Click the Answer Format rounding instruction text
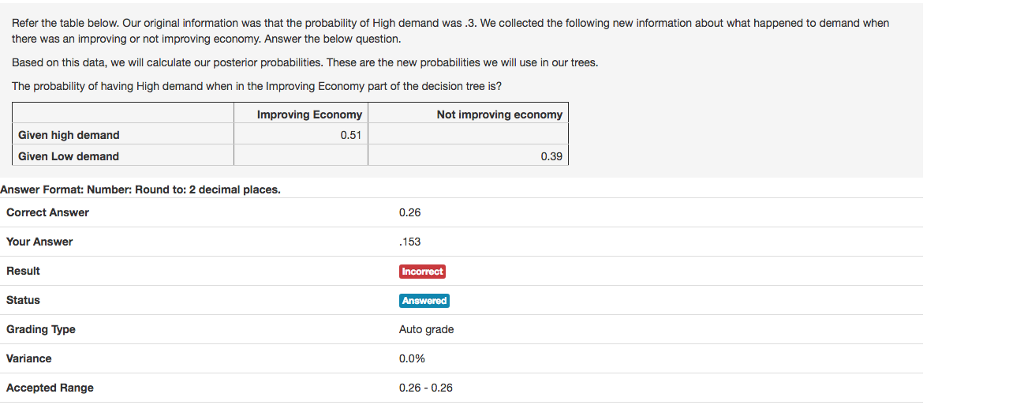 [x=141, y=189]
